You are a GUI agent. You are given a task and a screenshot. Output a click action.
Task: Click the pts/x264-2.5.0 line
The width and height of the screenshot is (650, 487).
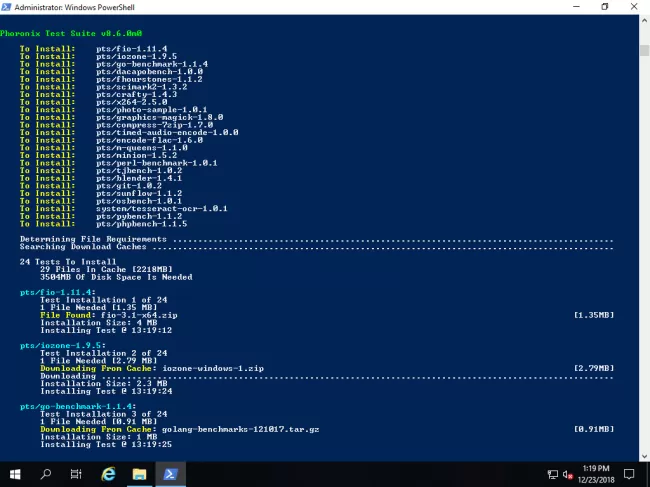pyautogui.click(x=94, y=102)
